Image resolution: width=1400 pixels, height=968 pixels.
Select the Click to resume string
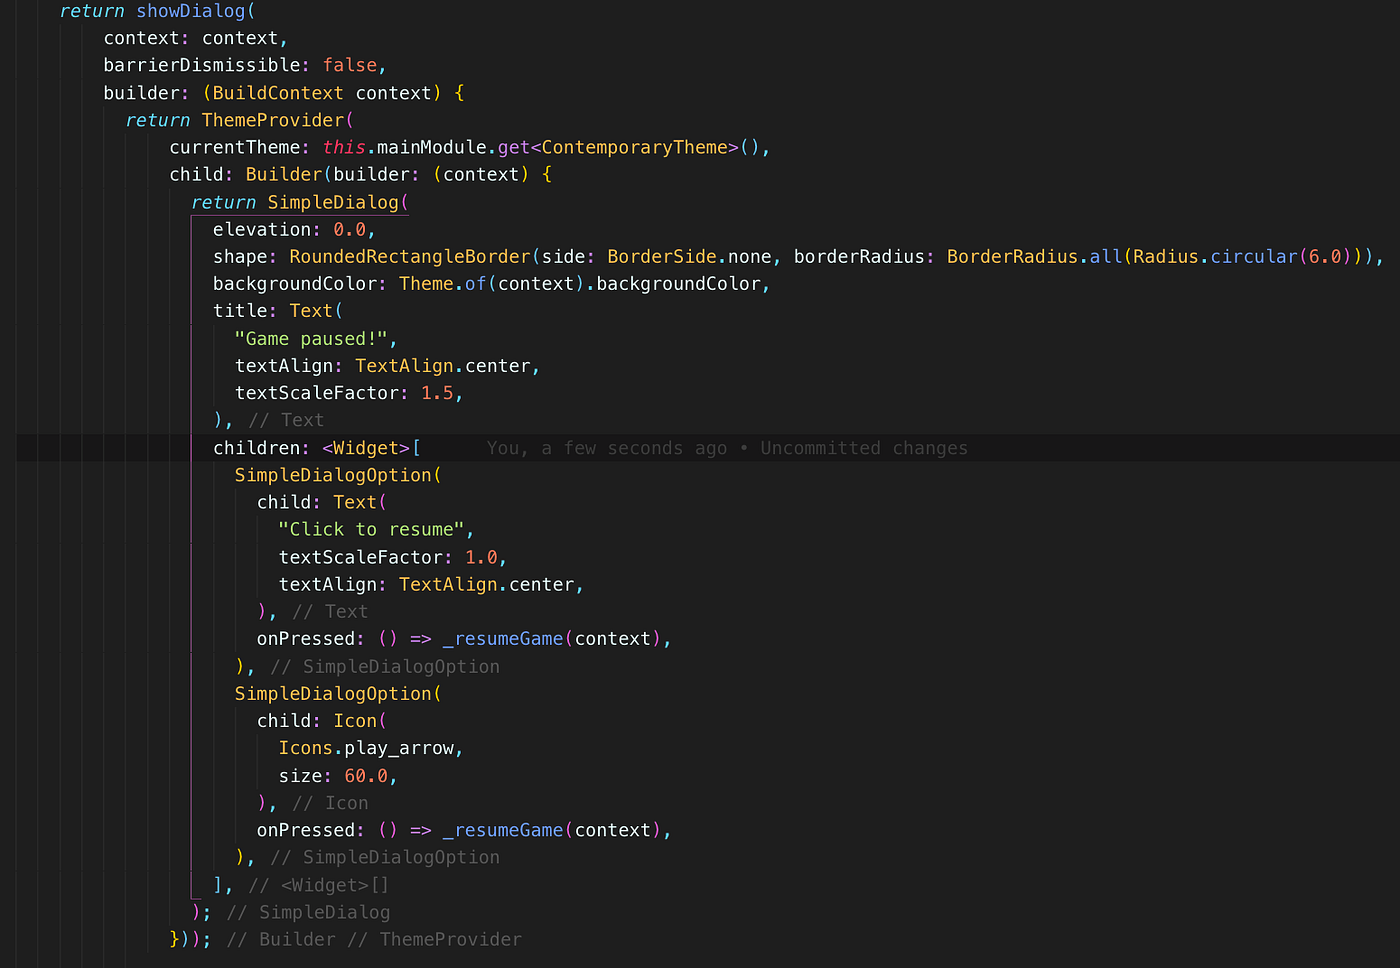tap(369, 529)
